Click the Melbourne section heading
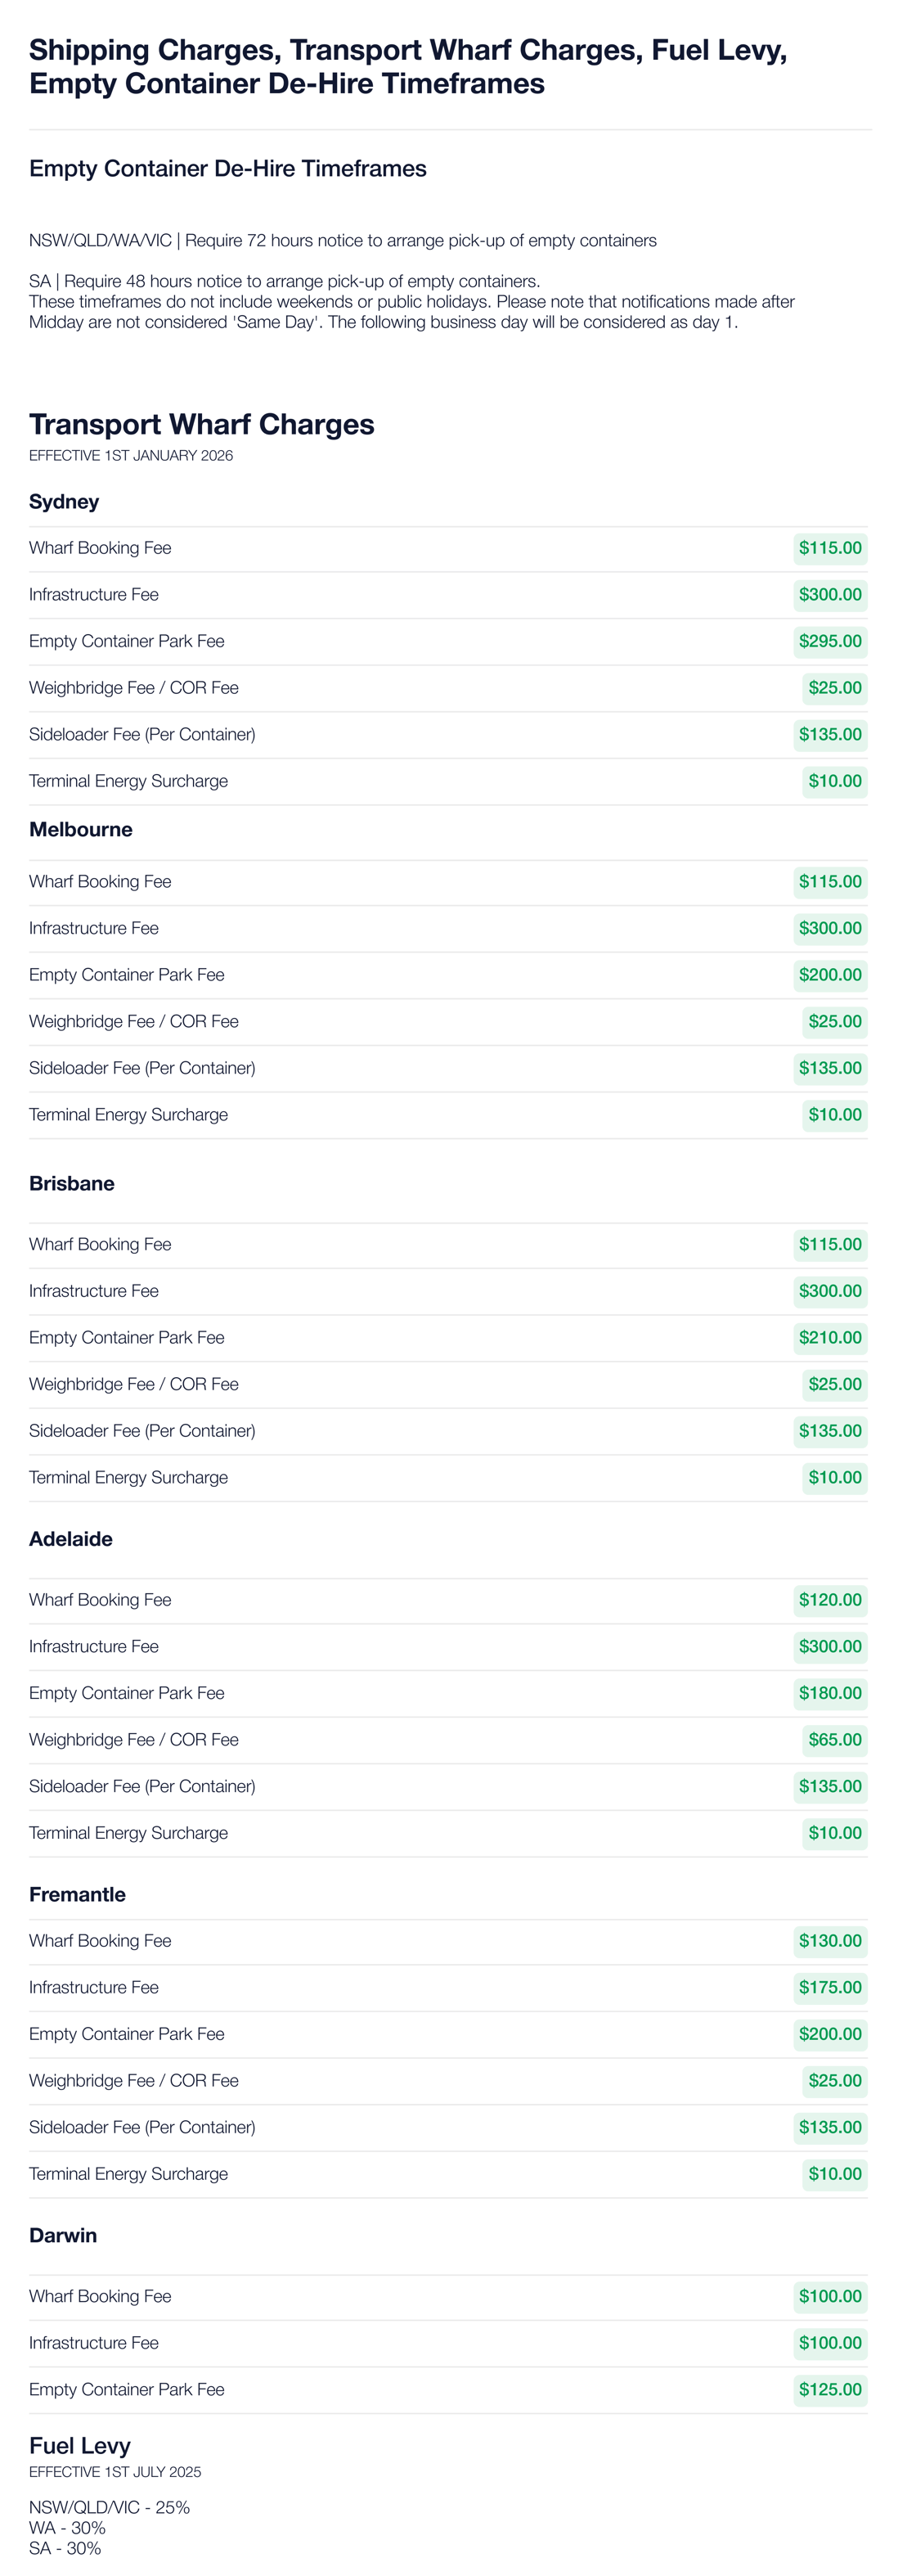The width and height of the screenshot is (916, 2576). pos(80,829)
